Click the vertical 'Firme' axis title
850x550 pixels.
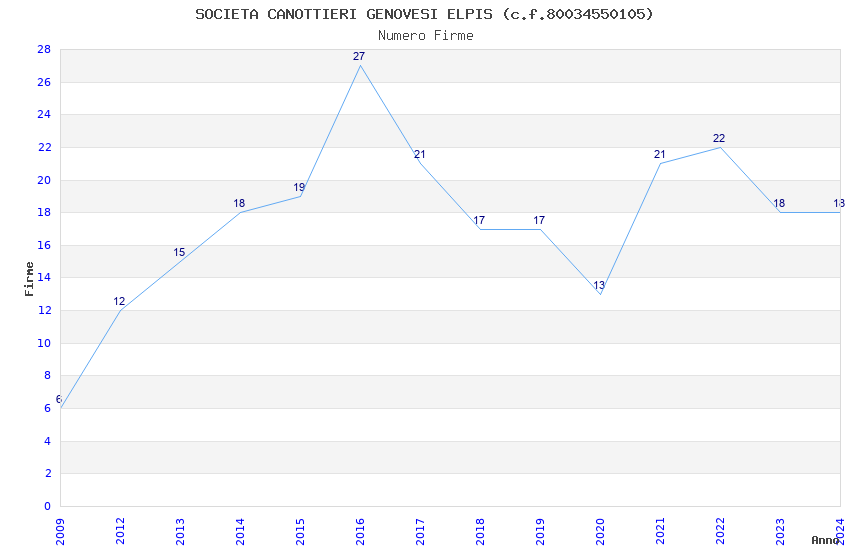tap(29, 279)
